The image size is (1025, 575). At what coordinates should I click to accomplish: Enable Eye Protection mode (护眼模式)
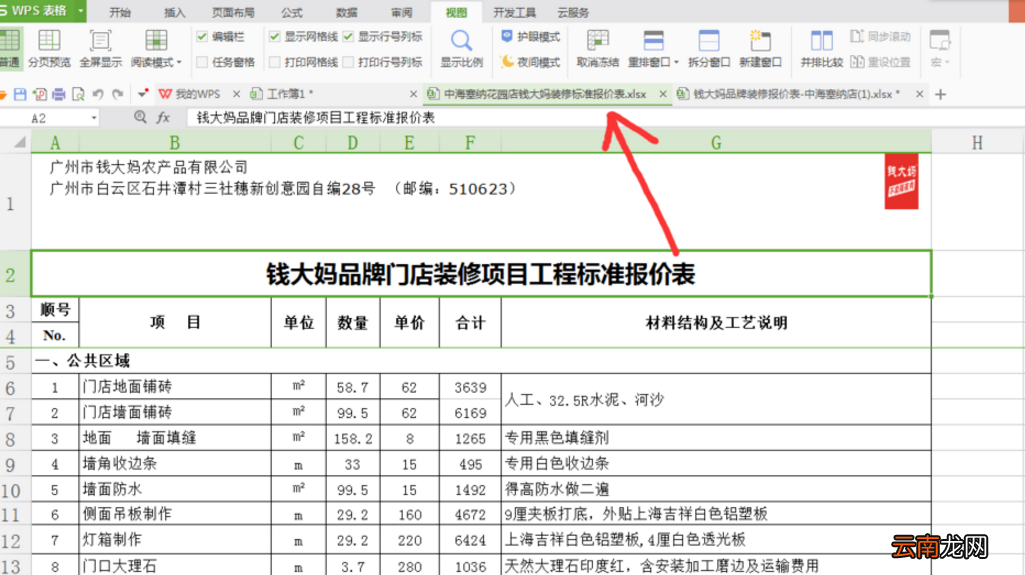(x=530, y=37)
